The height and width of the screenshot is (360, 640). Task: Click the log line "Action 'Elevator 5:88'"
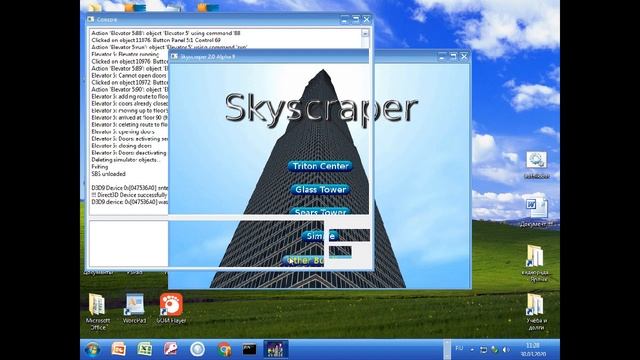point(166,33)
